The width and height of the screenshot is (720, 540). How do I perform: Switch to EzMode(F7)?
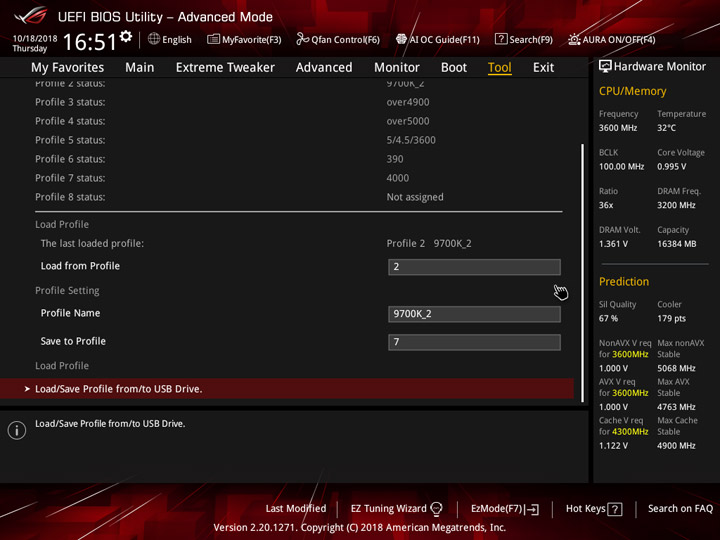point(505,509)
